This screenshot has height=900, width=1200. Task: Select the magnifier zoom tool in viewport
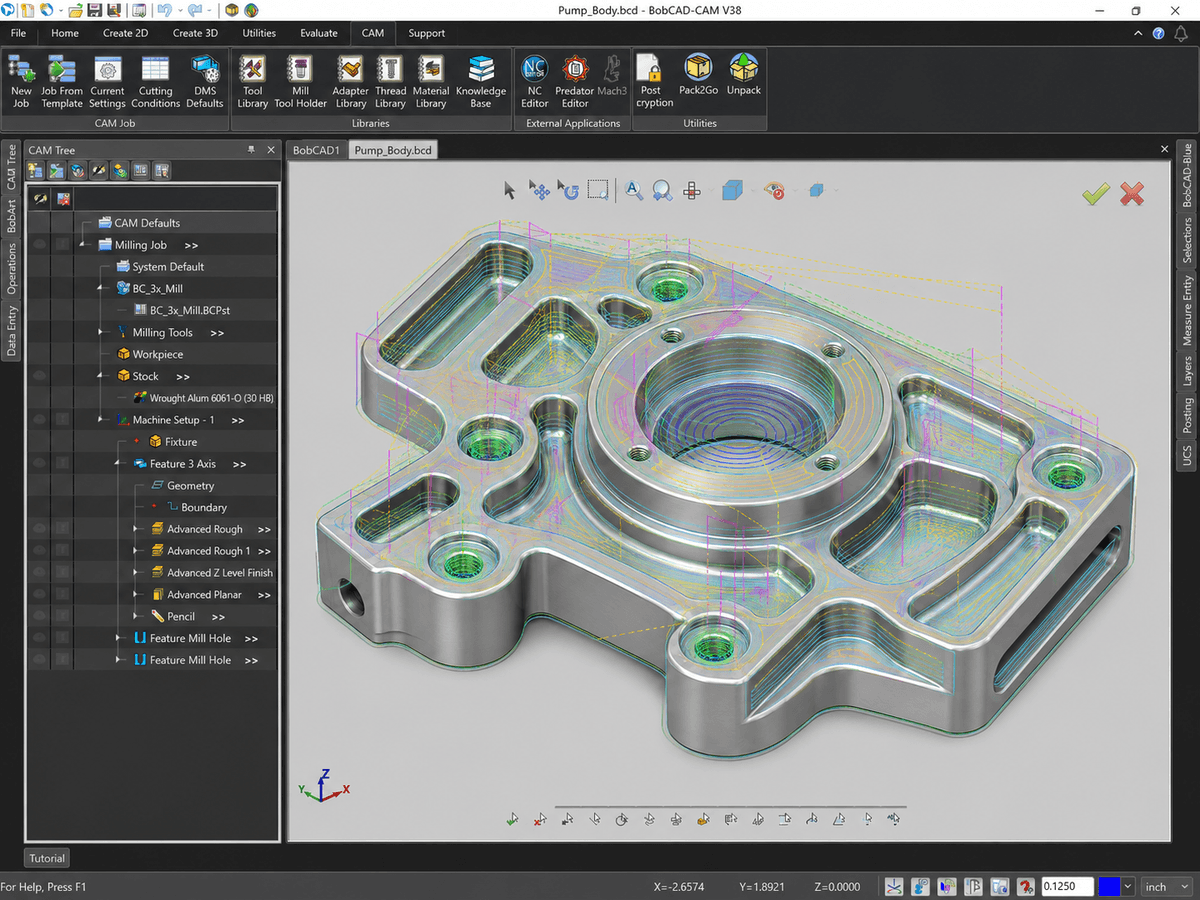click(662, 189)
